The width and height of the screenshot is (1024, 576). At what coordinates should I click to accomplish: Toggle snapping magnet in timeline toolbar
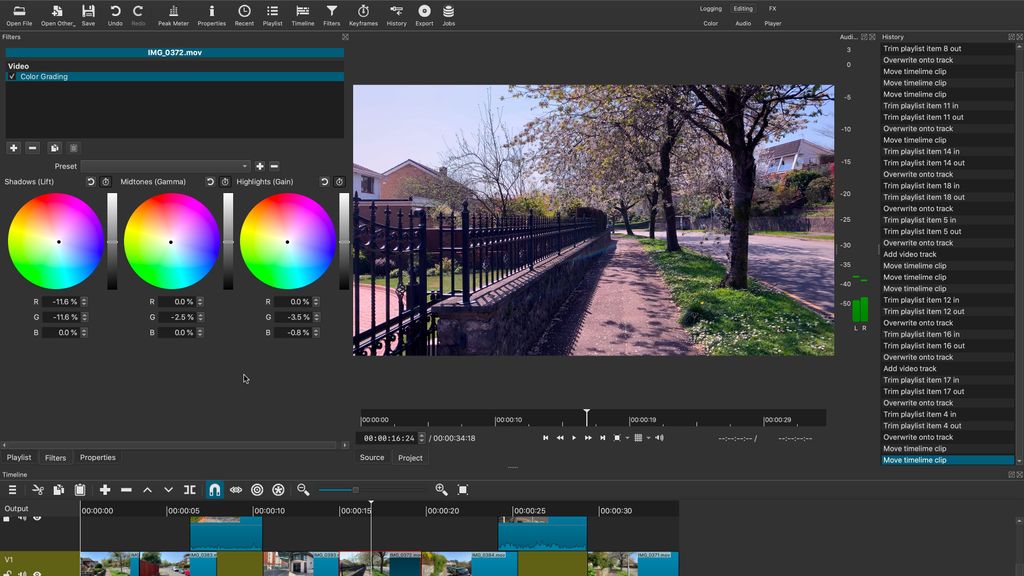click(x=213, y=490)
